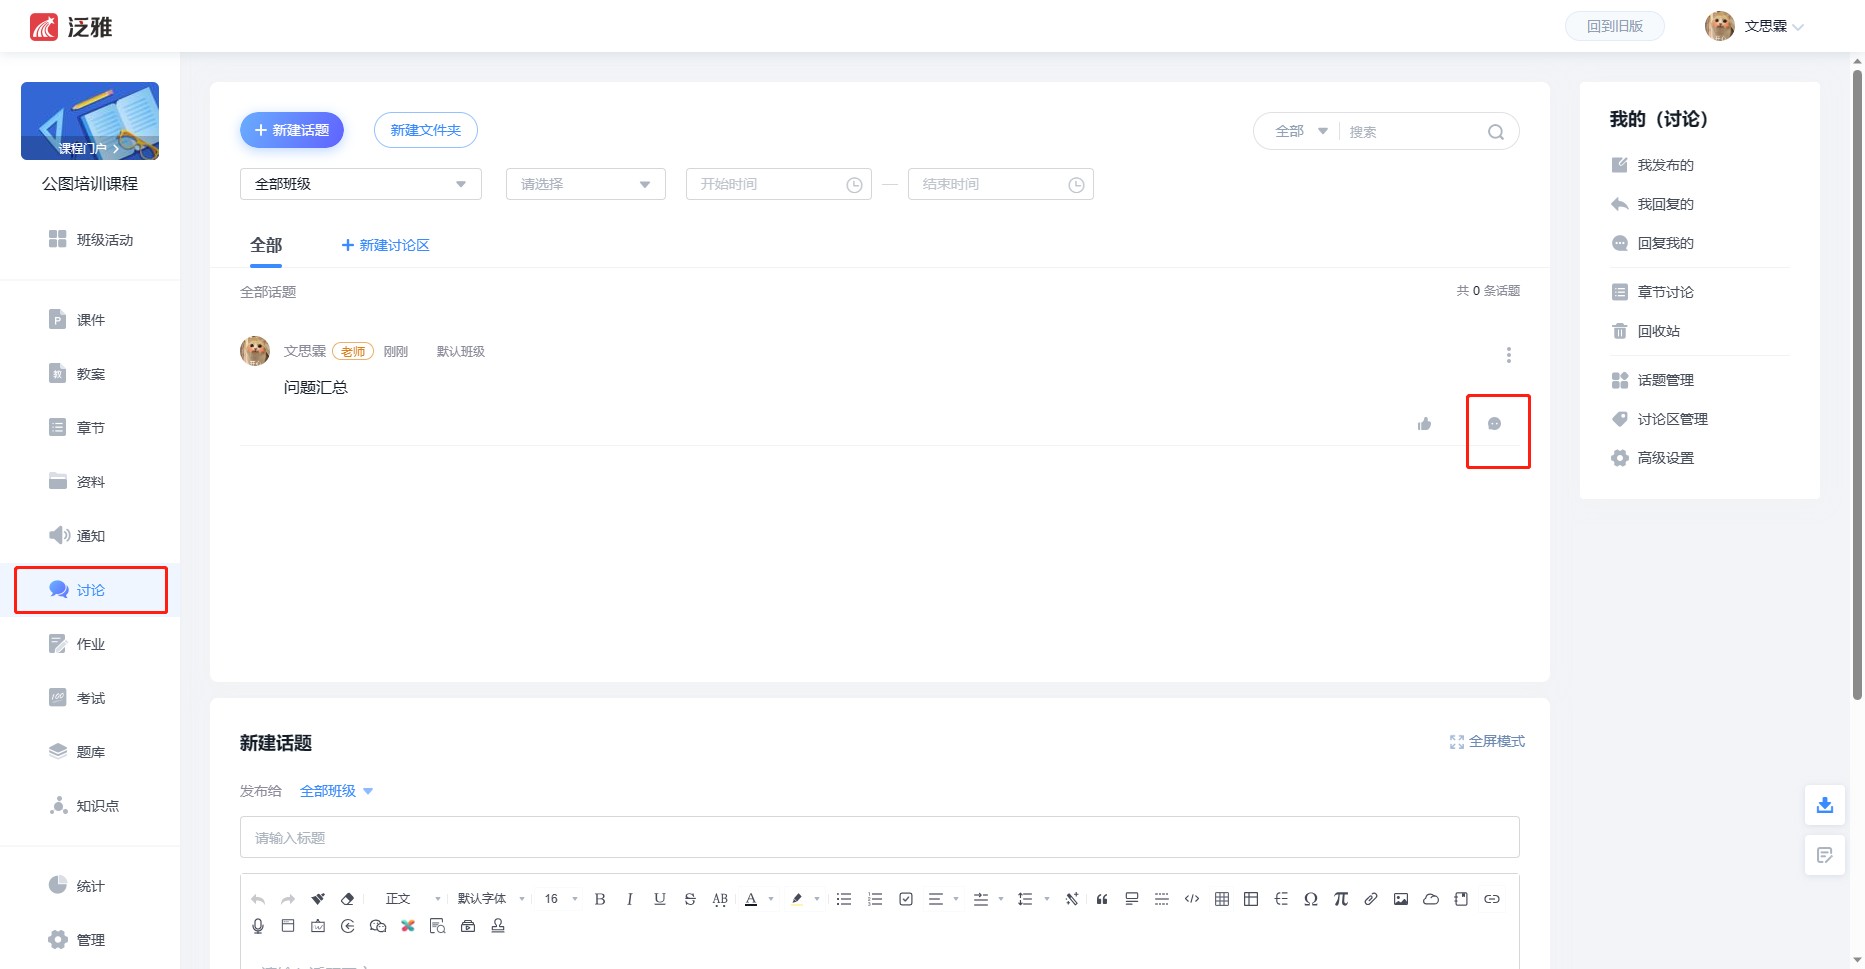
Task: Open 课件 in the left sidebar
Action: tap(77, 320)
